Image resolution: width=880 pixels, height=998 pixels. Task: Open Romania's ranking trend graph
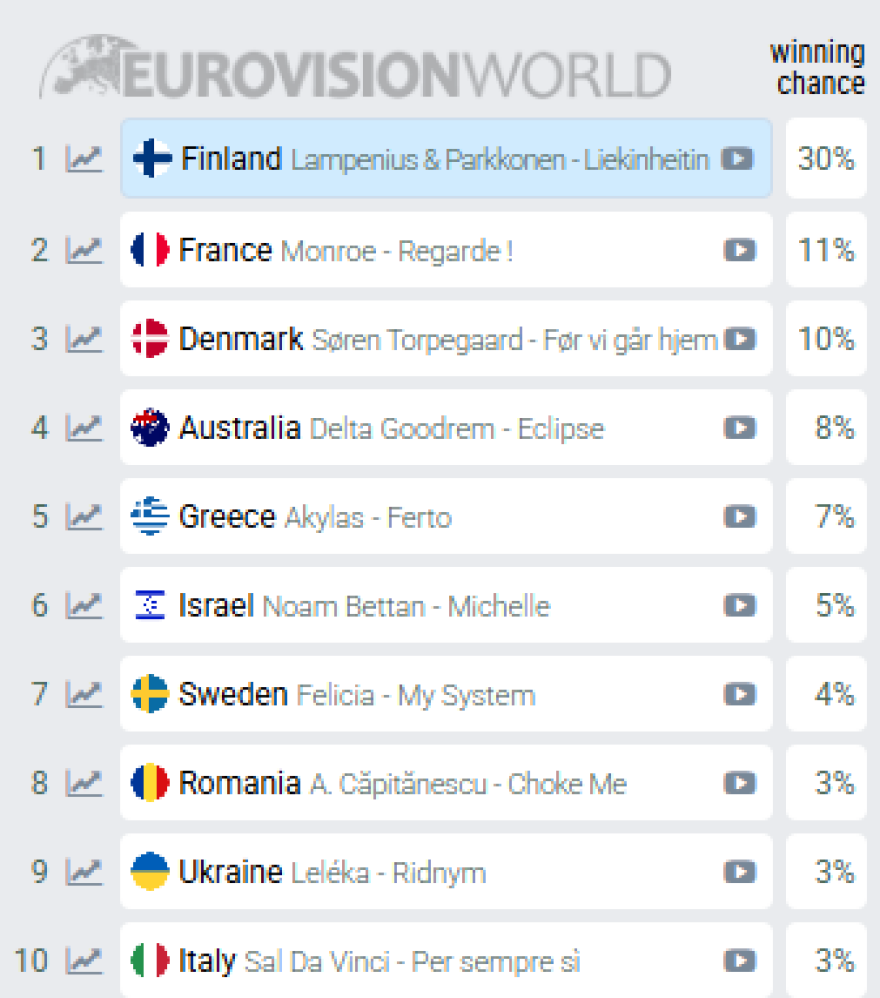85,783
